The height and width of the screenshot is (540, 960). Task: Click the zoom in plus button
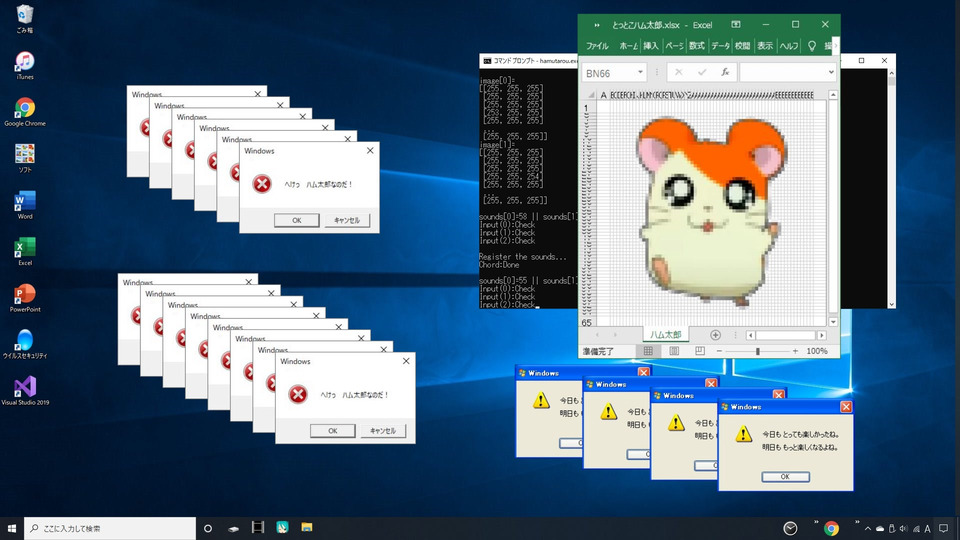[x=795, y=351]
